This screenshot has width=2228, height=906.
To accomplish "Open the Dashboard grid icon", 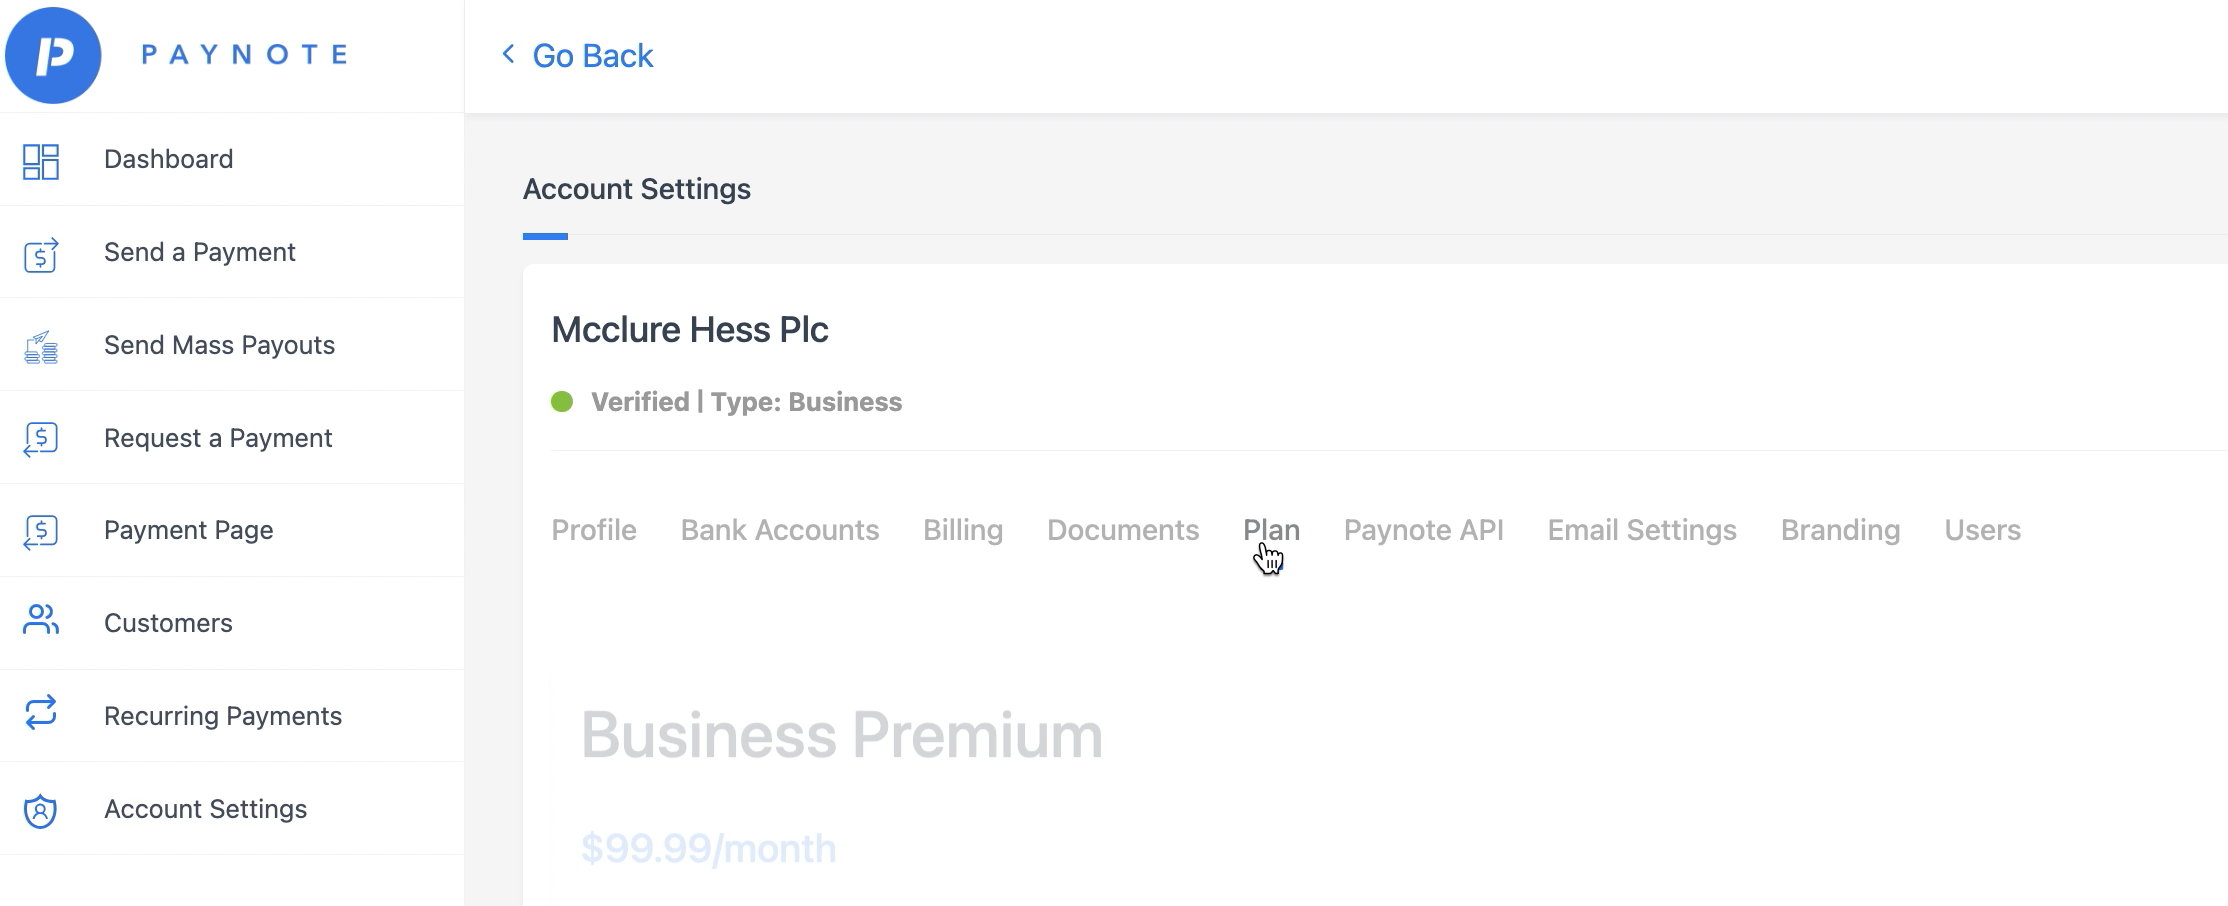I will point(41,161).
